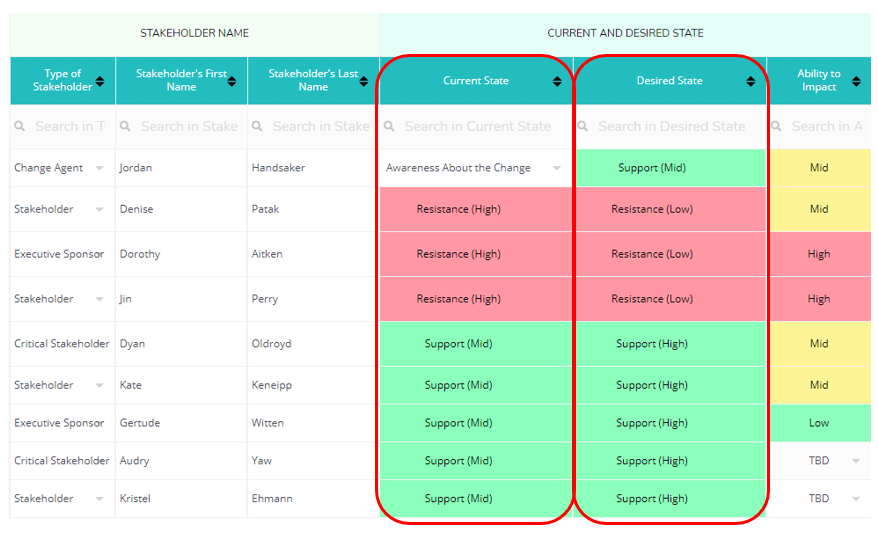Screen dimensions: 878x537
Task: Sort the Current State column
Action: point(557,81)
